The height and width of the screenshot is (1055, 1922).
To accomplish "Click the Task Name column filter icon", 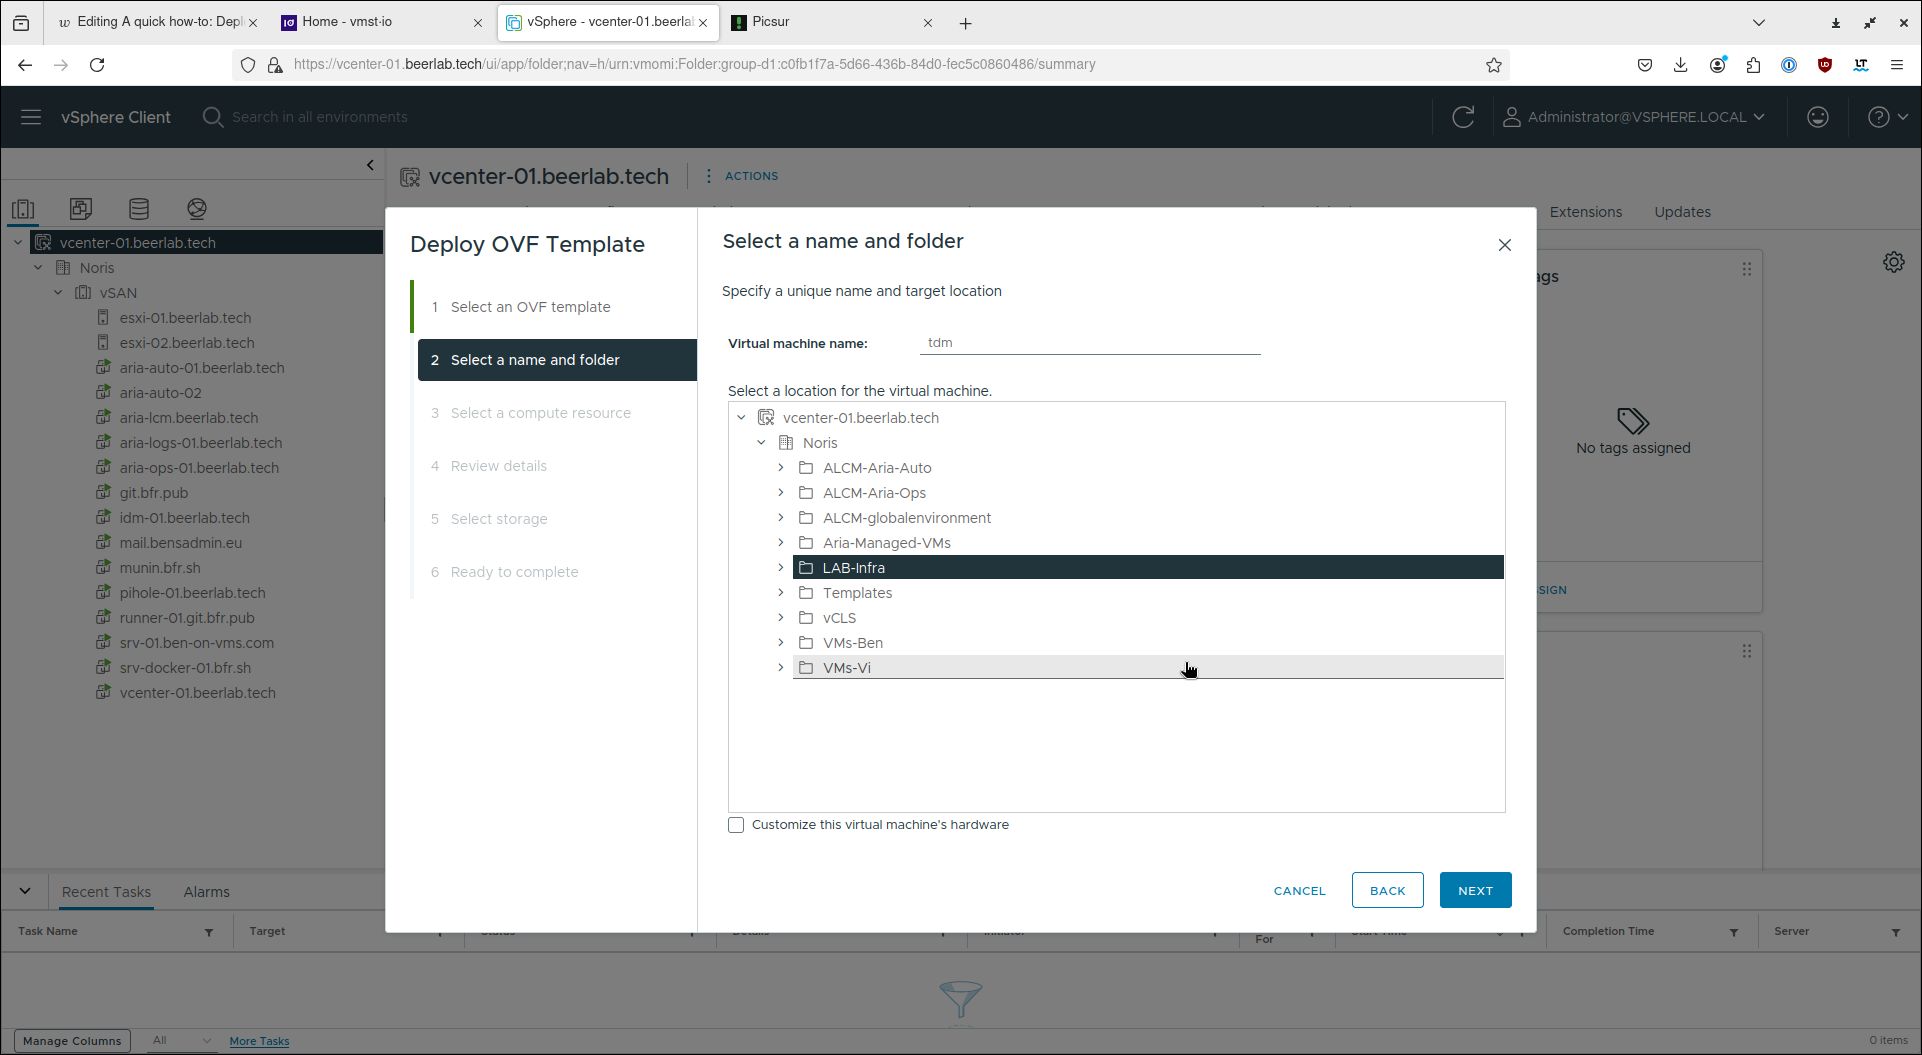I will [x=209, y=932].
